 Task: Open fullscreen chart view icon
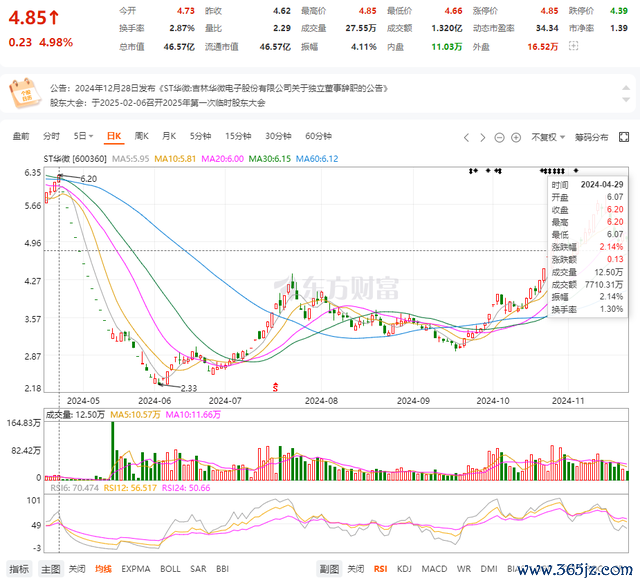pyautogui.click(x=624, y=137)
